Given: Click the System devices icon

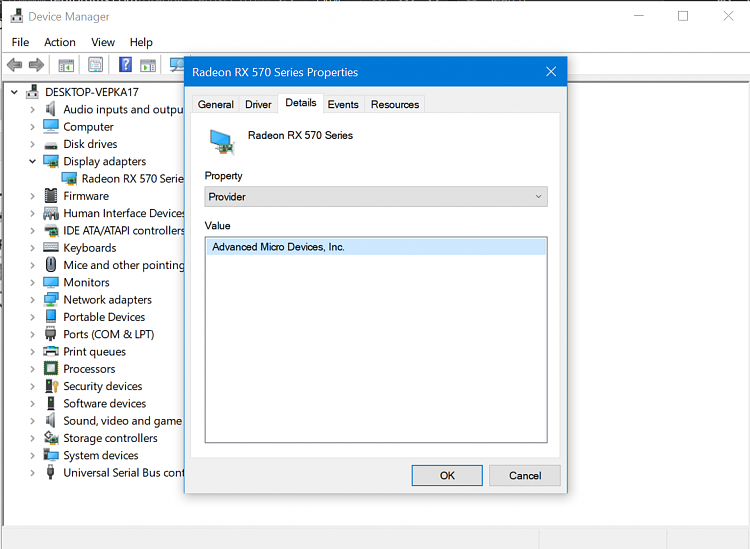Looking at the screenshot, I should click(51, 454).
